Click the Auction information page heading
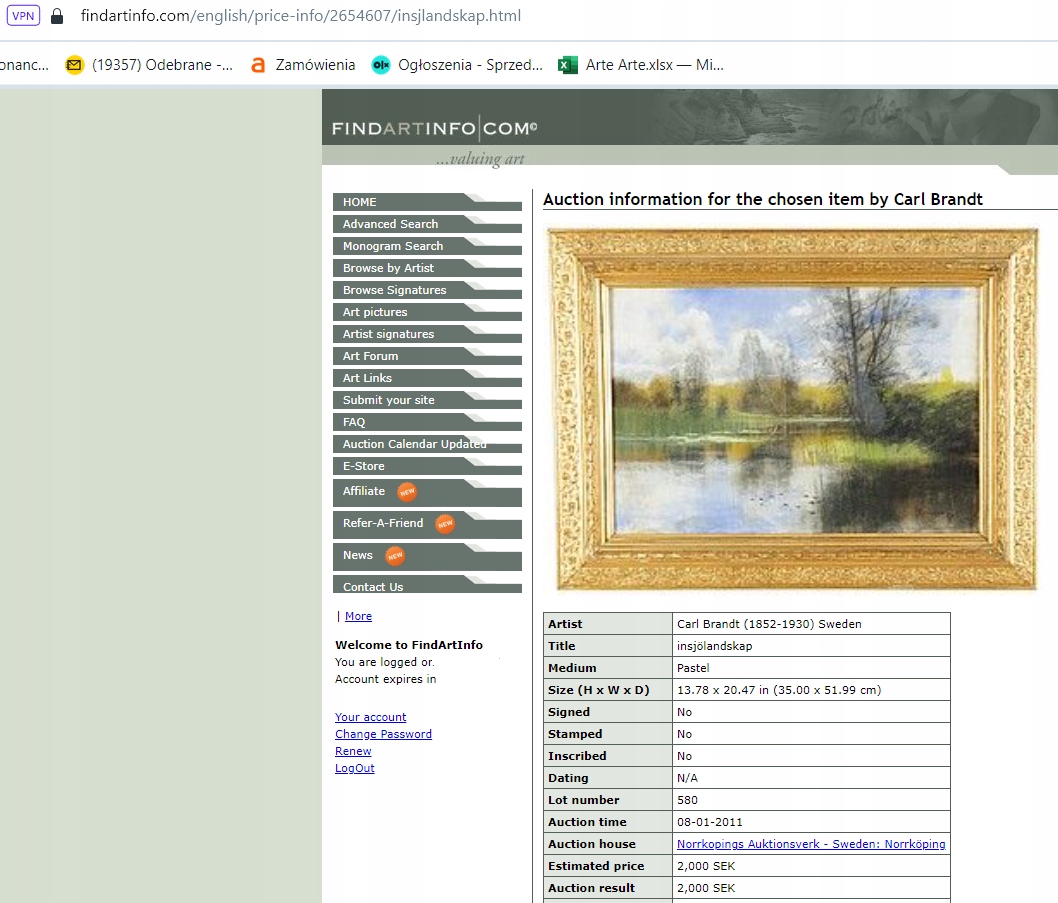This screenshot has height=903, width=1058. (762, 199)
